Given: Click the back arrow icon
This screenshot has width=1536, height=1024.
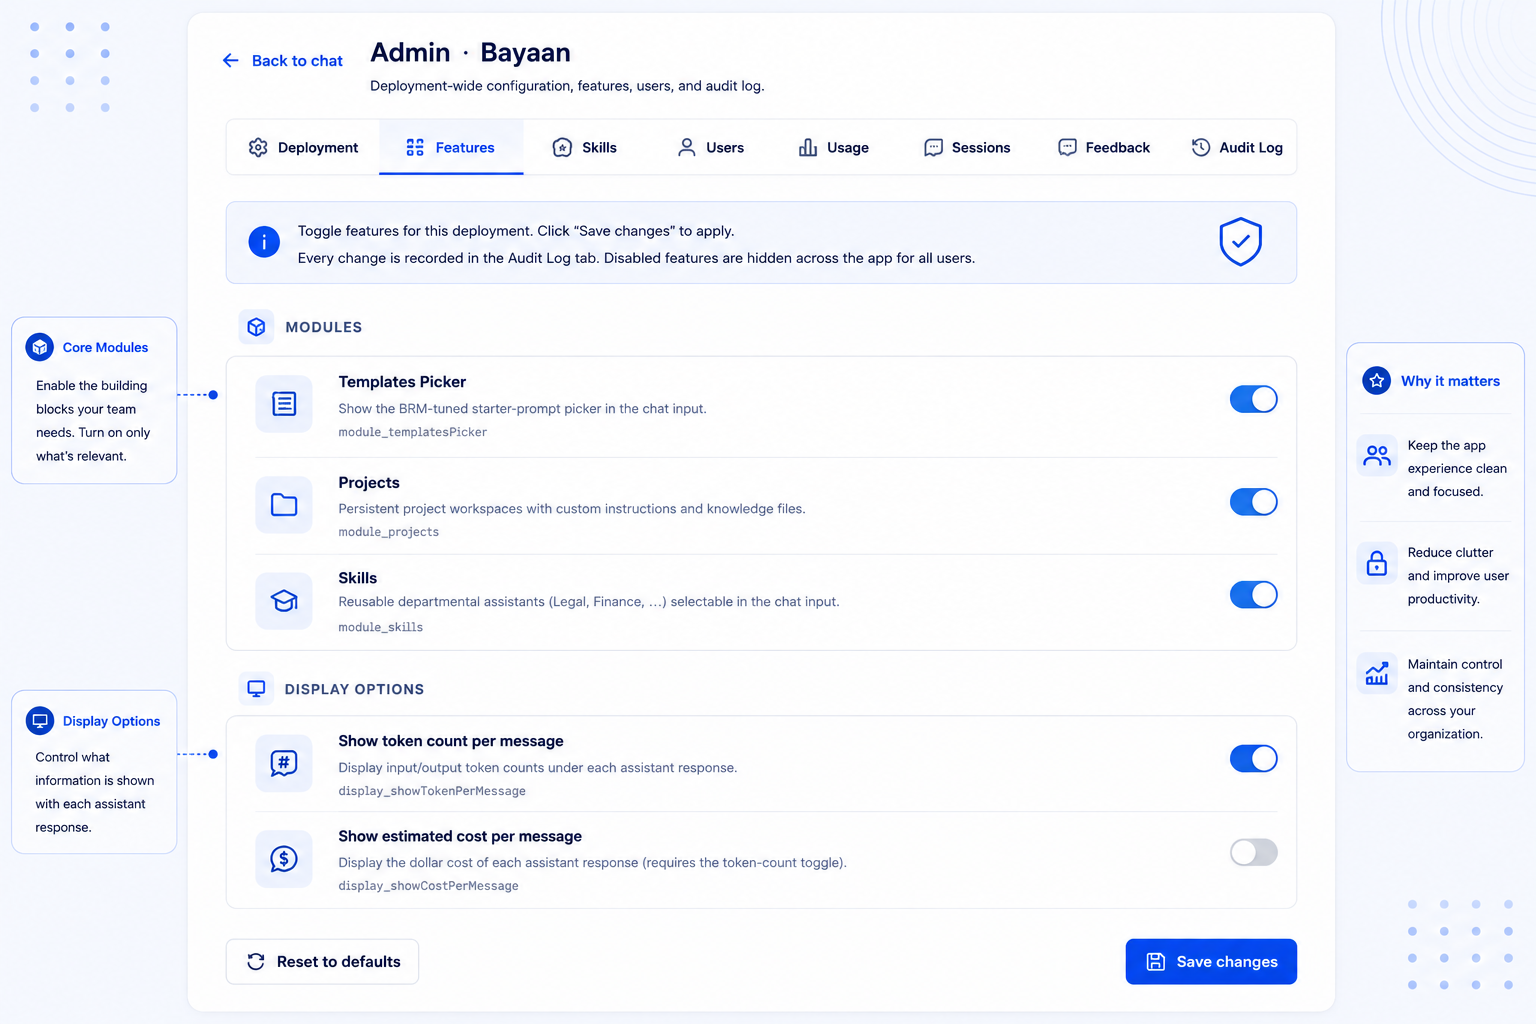Looking at the screenshot, I should 231,61.
